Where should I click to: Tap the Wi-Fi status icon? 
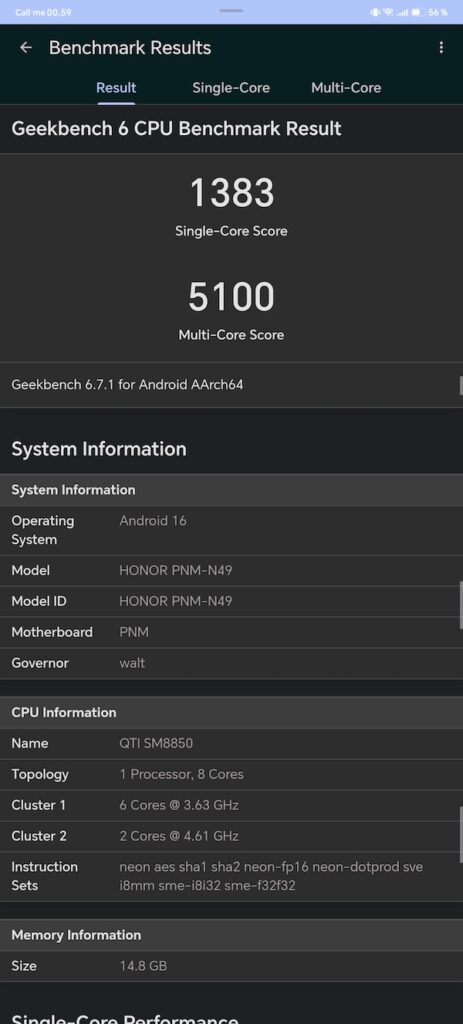pyautogui.click(x=389, y=12)
